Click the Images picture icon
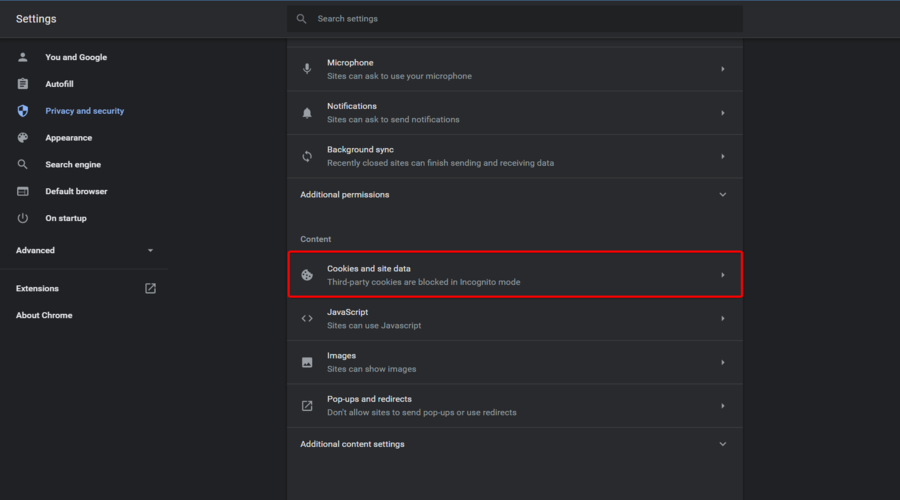The image size is (900, 500). [307, 362]
